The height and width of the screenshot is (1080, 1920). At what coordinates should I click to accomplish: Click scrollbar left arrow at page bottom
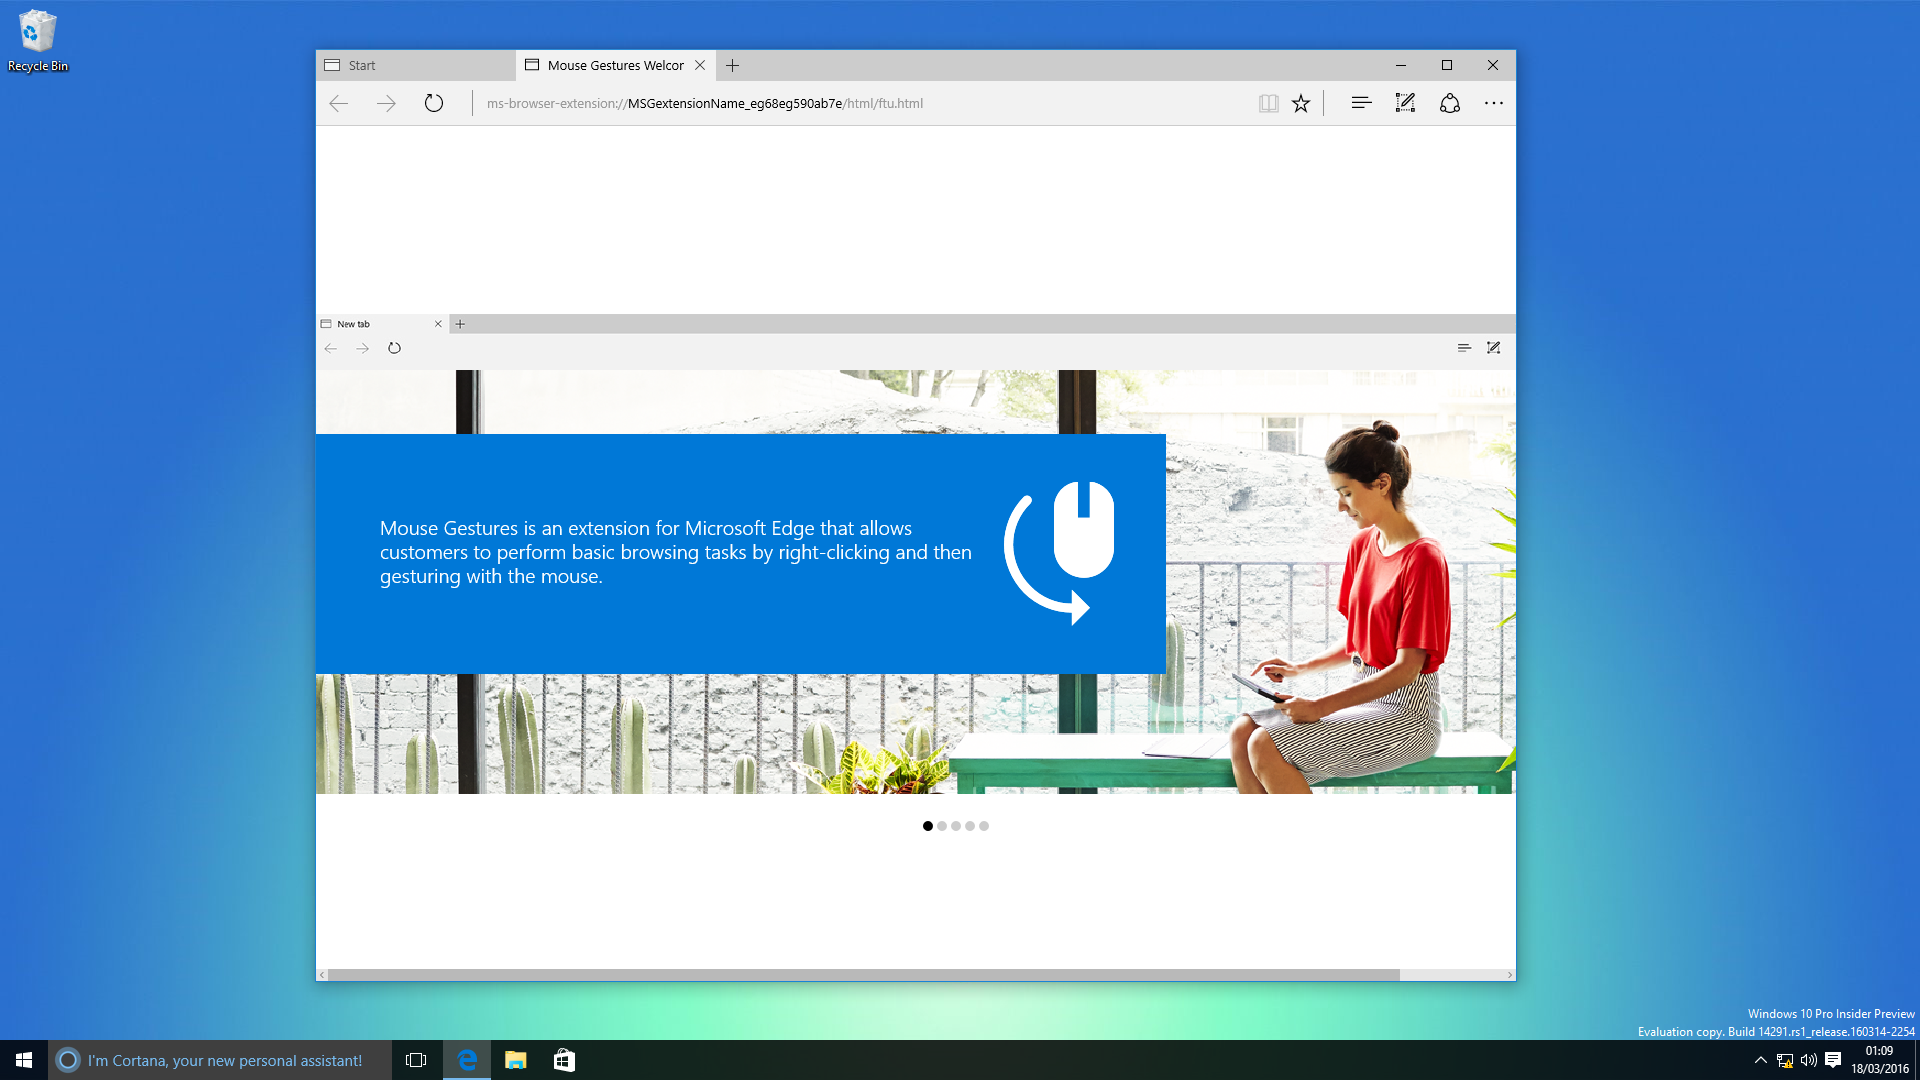click(x=322, y=975)
